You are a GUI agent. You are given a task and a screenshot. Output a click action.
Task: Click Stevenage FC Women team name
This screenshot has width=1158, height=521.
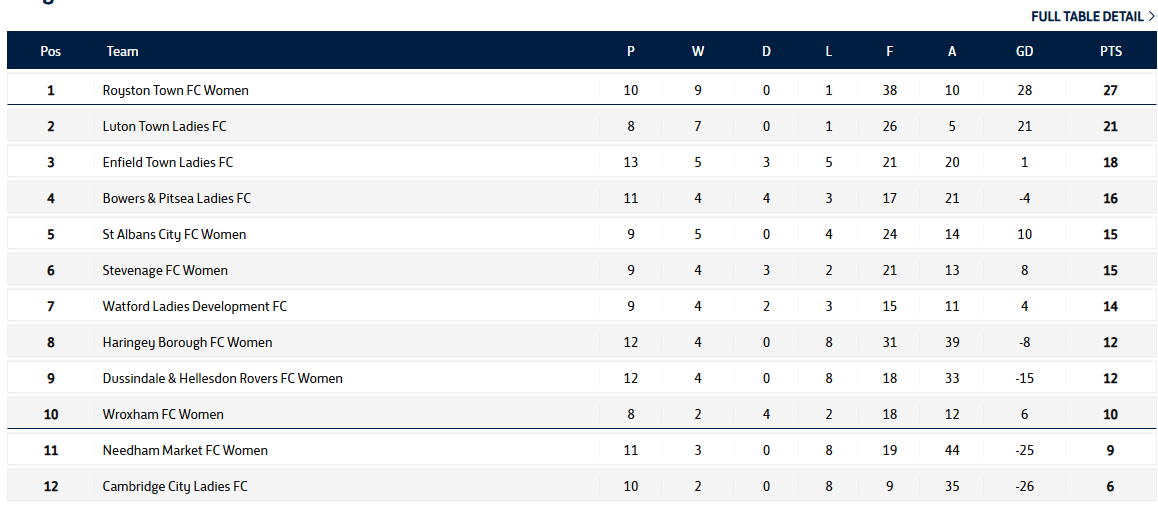click(x=165, y=270)
